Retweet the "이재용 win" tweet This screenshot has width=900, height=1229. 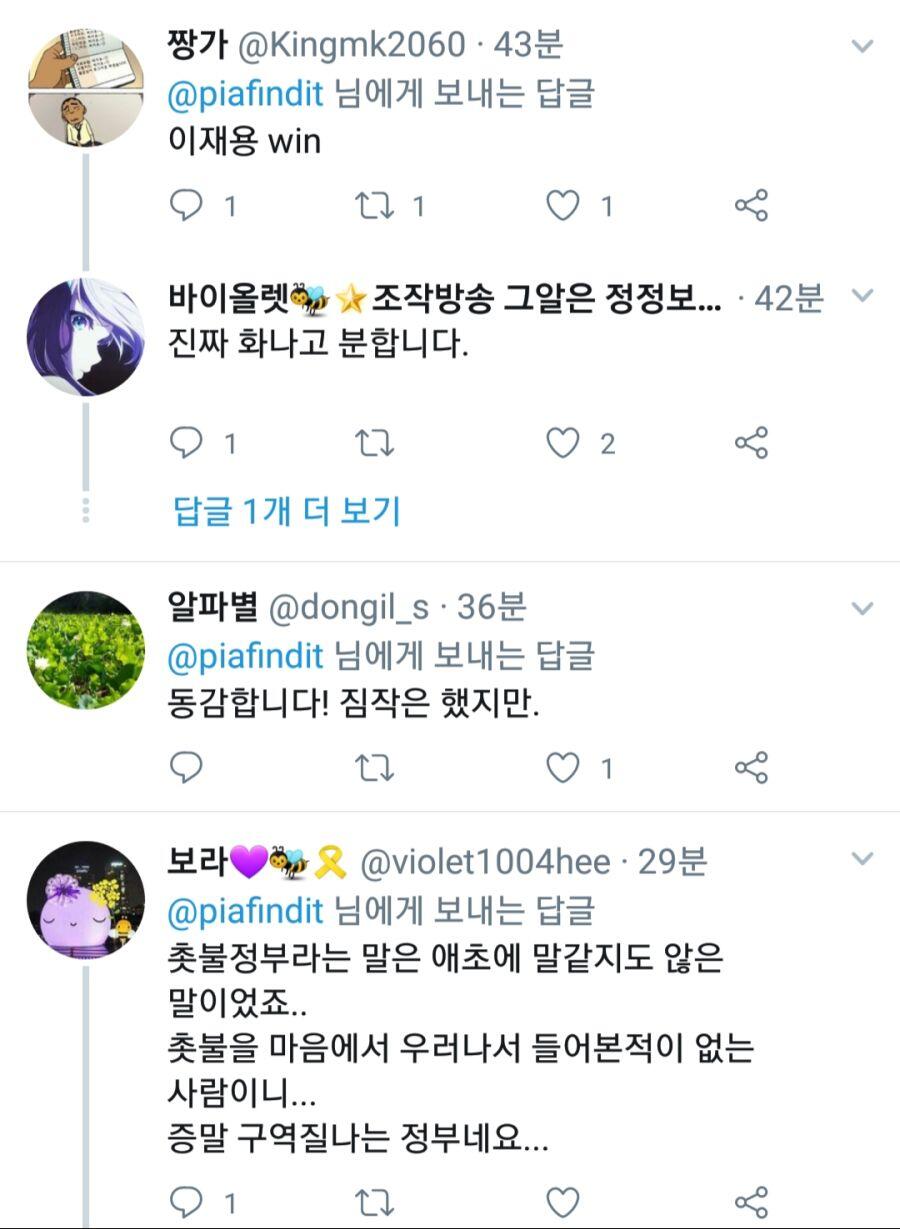[x=375, y=206]
